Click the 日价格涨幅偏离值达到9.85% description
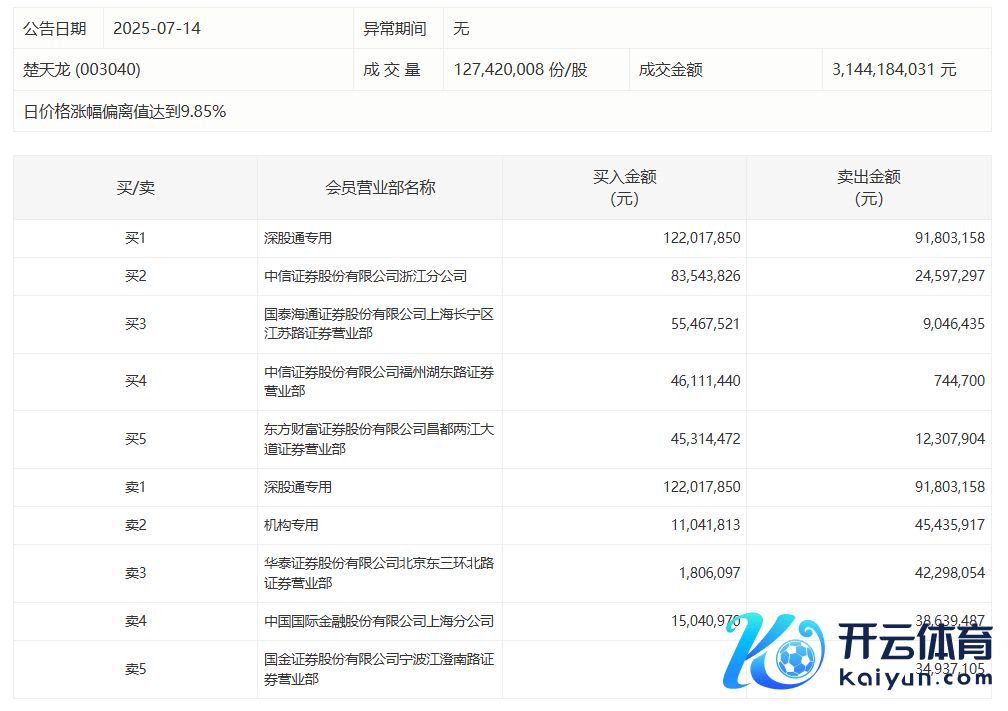Image resolution: width=1008 pixels, height=711 pixels. tap(125, 112)
